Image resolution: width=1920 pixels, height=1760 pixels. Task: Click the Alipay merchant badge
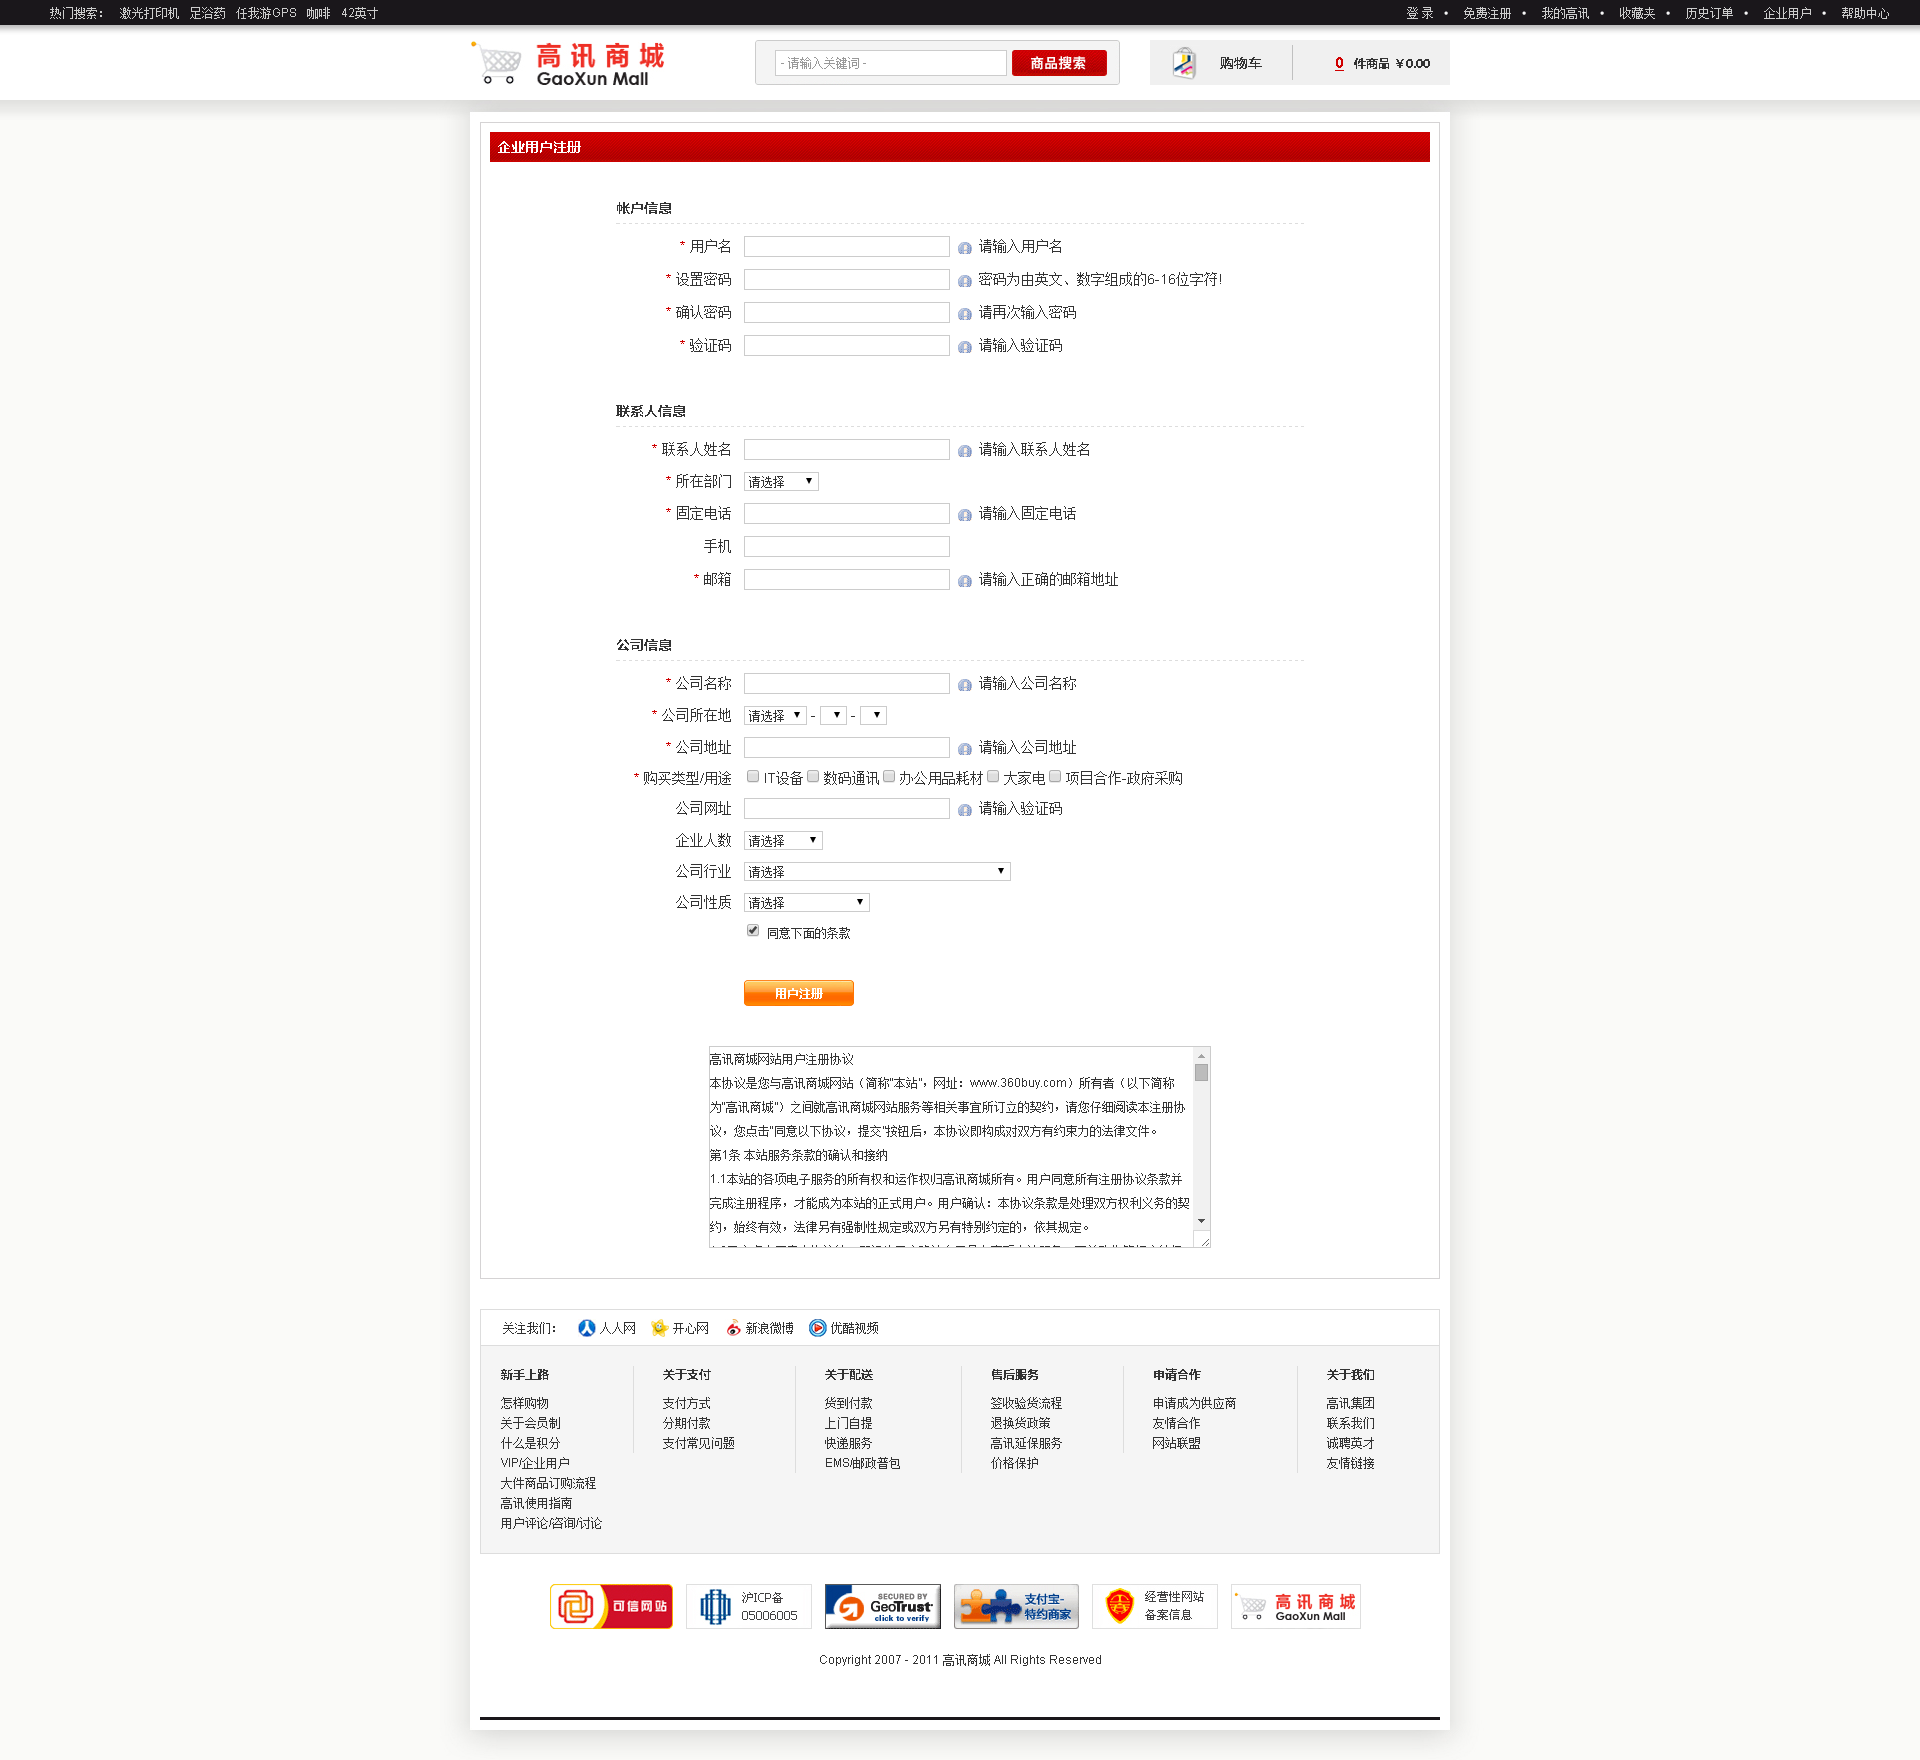(x=1016, y=1606)
